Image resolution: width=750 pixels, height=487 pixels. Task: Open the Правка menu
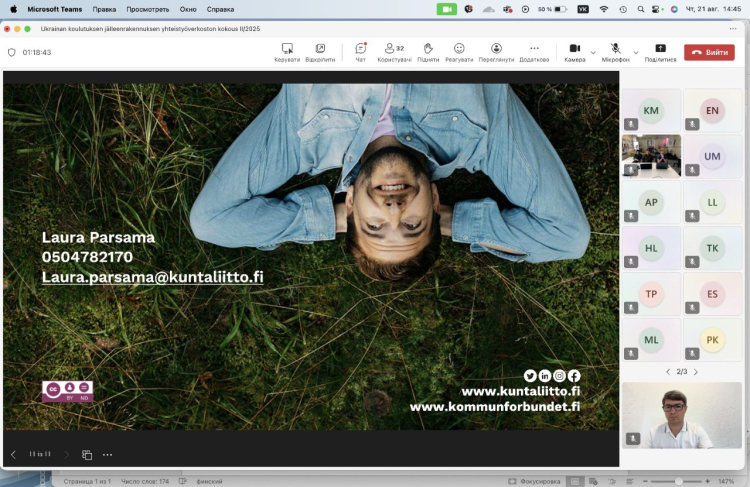[104, 9]
